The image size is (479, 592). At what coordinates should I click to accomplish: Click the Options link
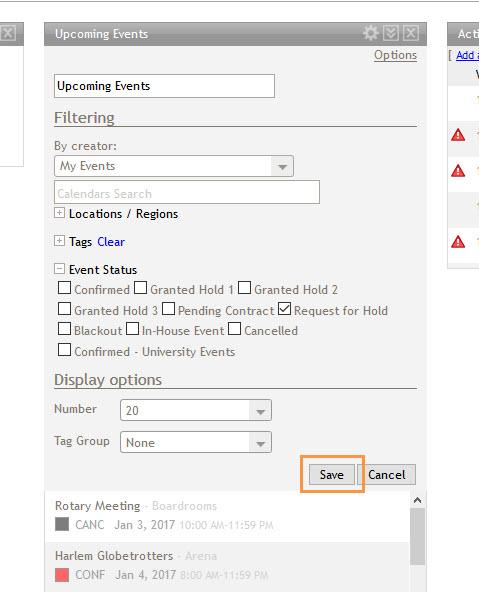395,55
